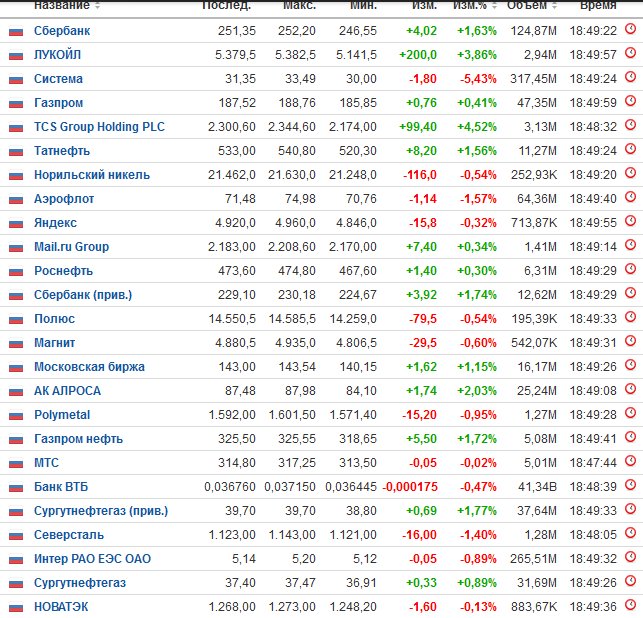
Task: Open the Роснефть stock link
Action: (x=63, y=271)
